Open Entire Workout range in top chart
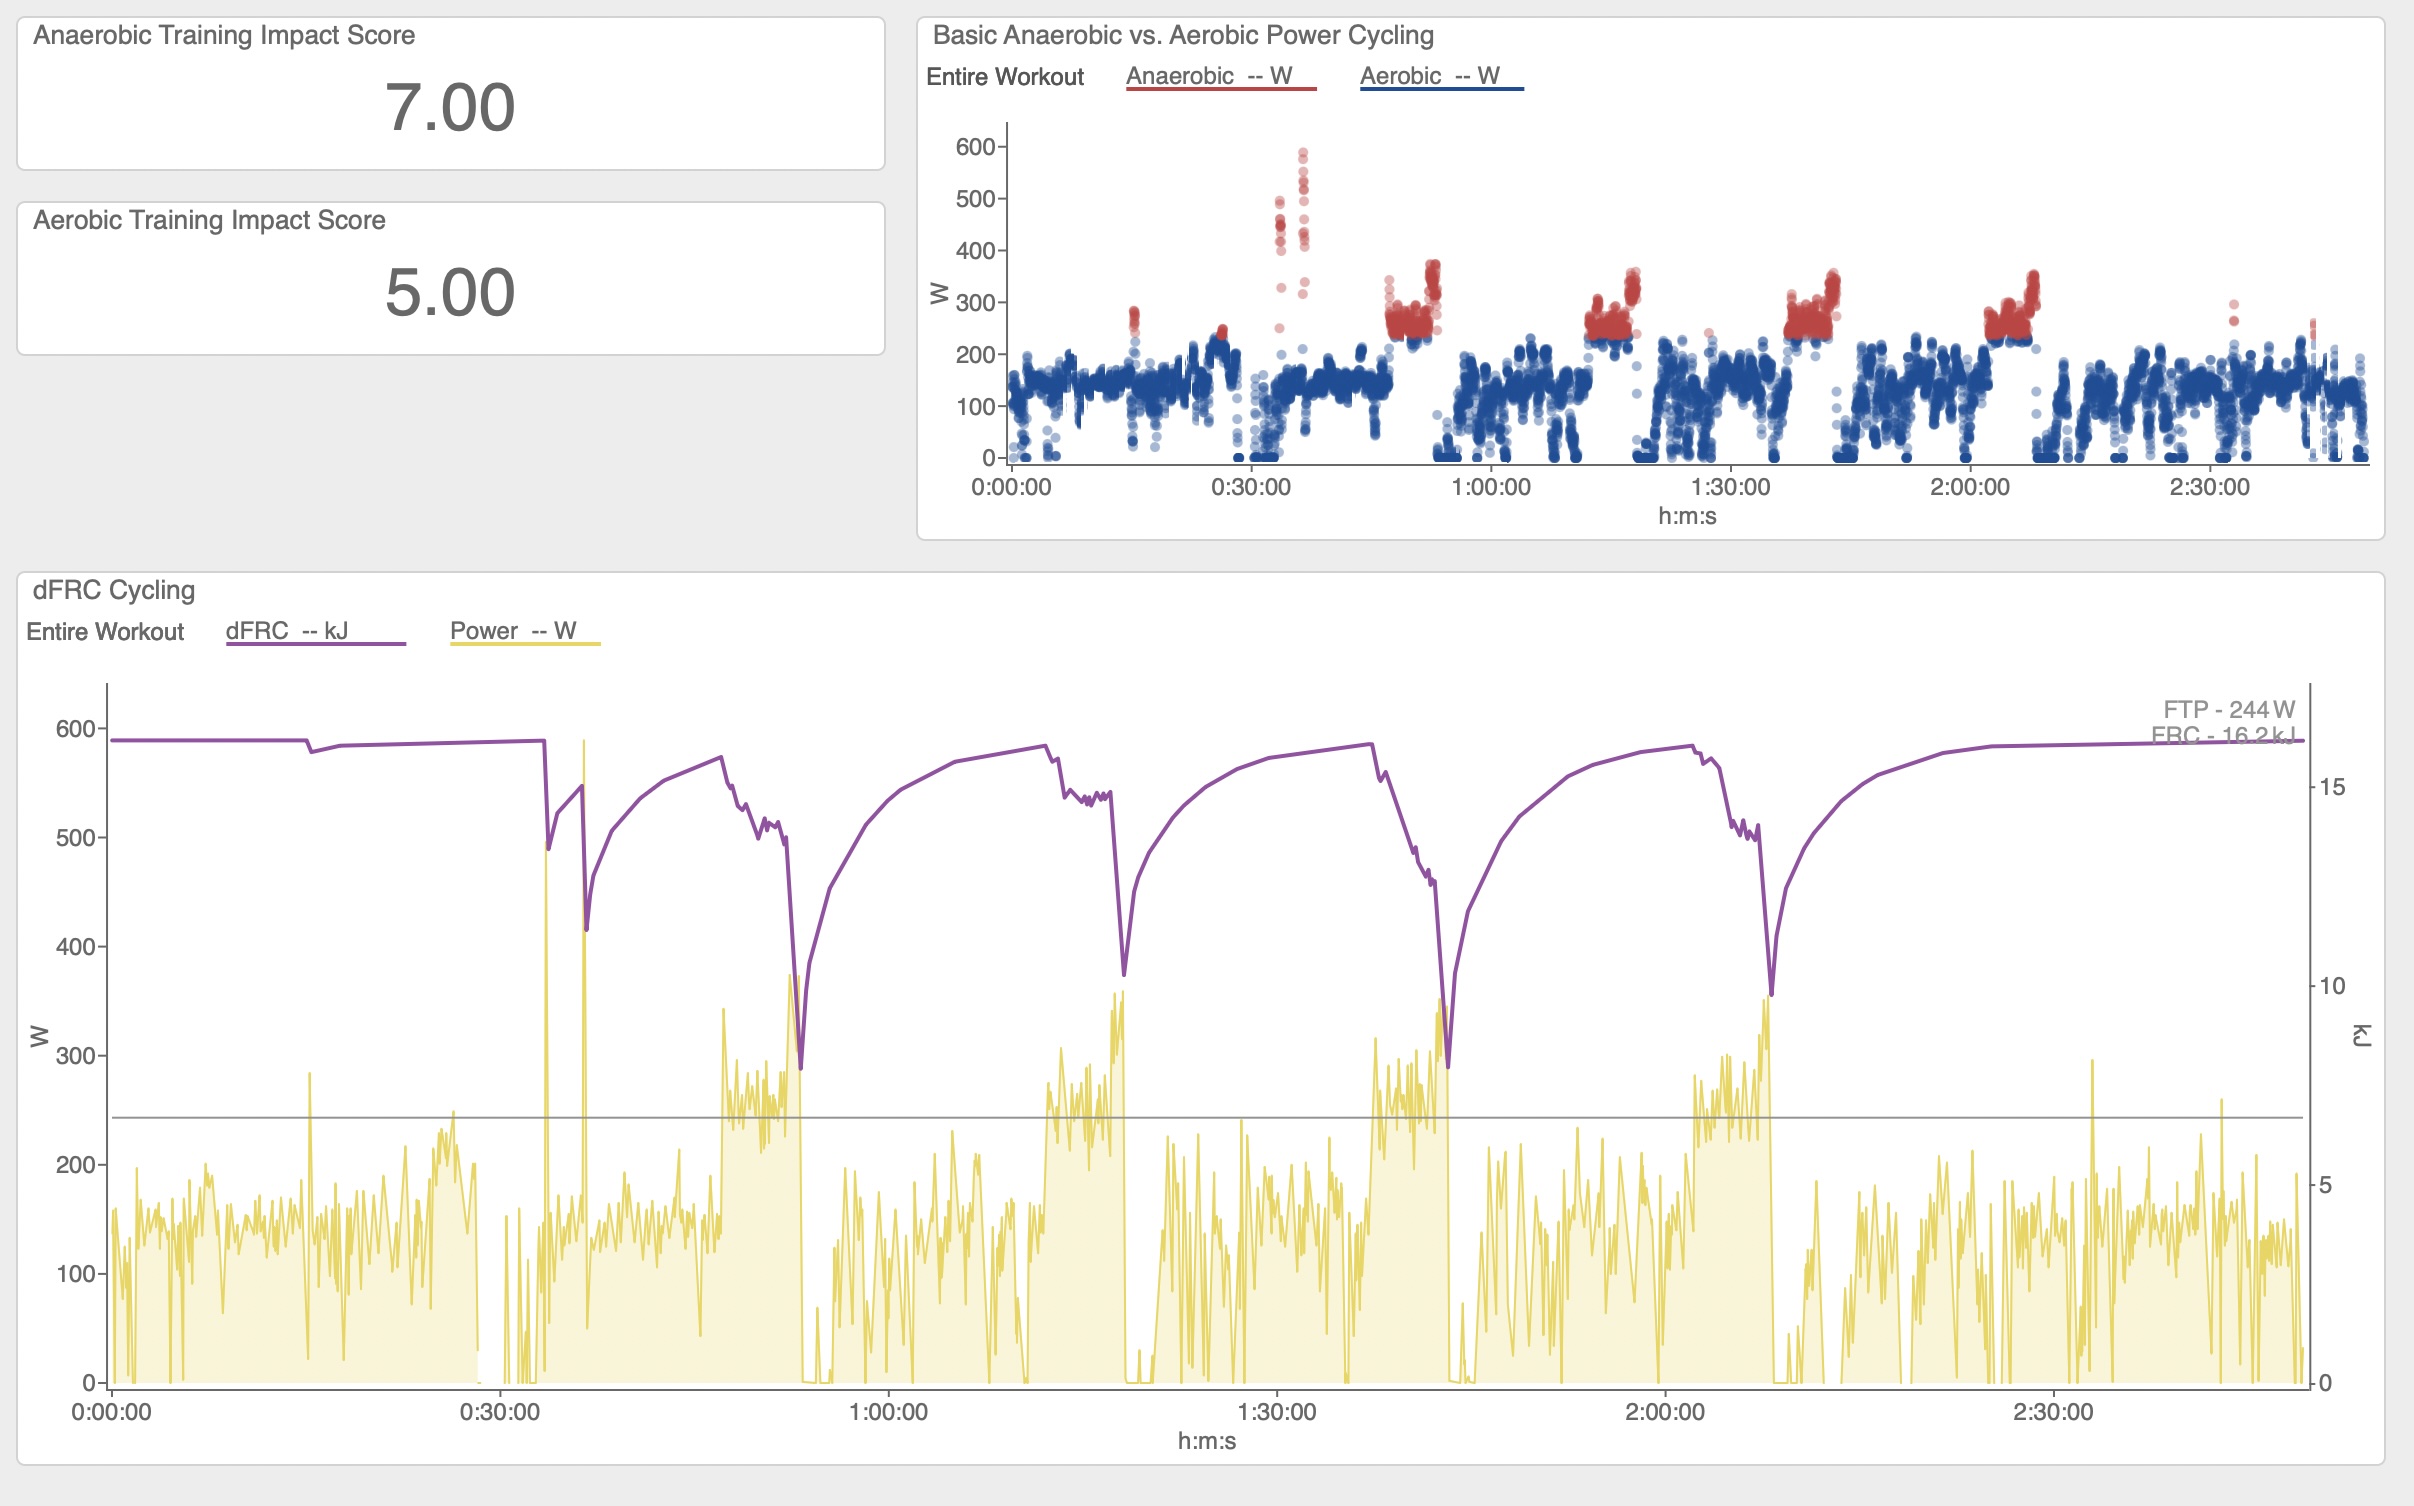The width and height of the screenshot is (2414, 1506). pos(1004,77)
